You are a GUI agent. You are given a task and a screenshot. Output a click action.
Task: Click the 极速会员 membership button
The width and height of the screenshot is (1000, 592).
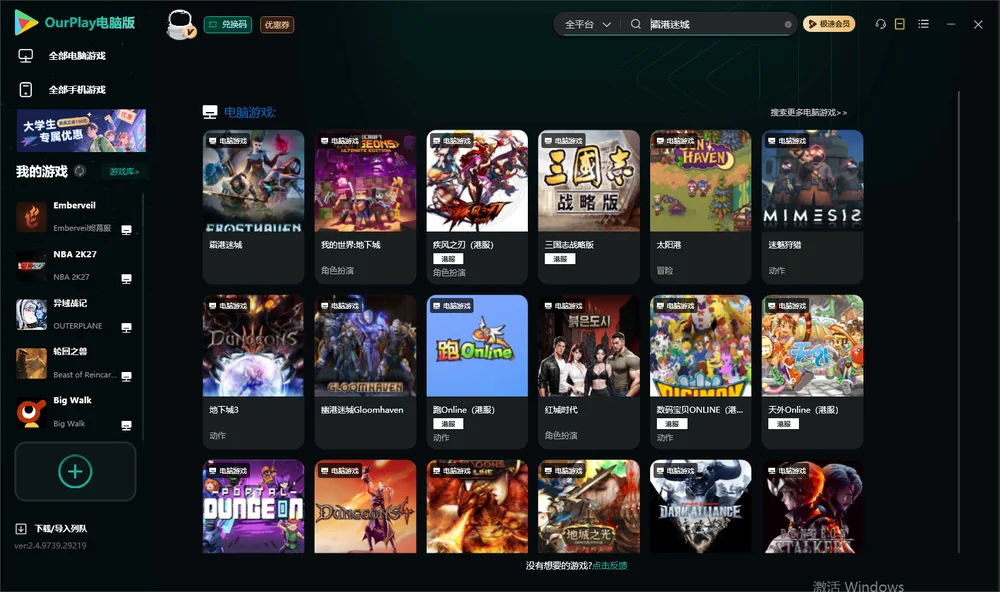tap(829, 24)
